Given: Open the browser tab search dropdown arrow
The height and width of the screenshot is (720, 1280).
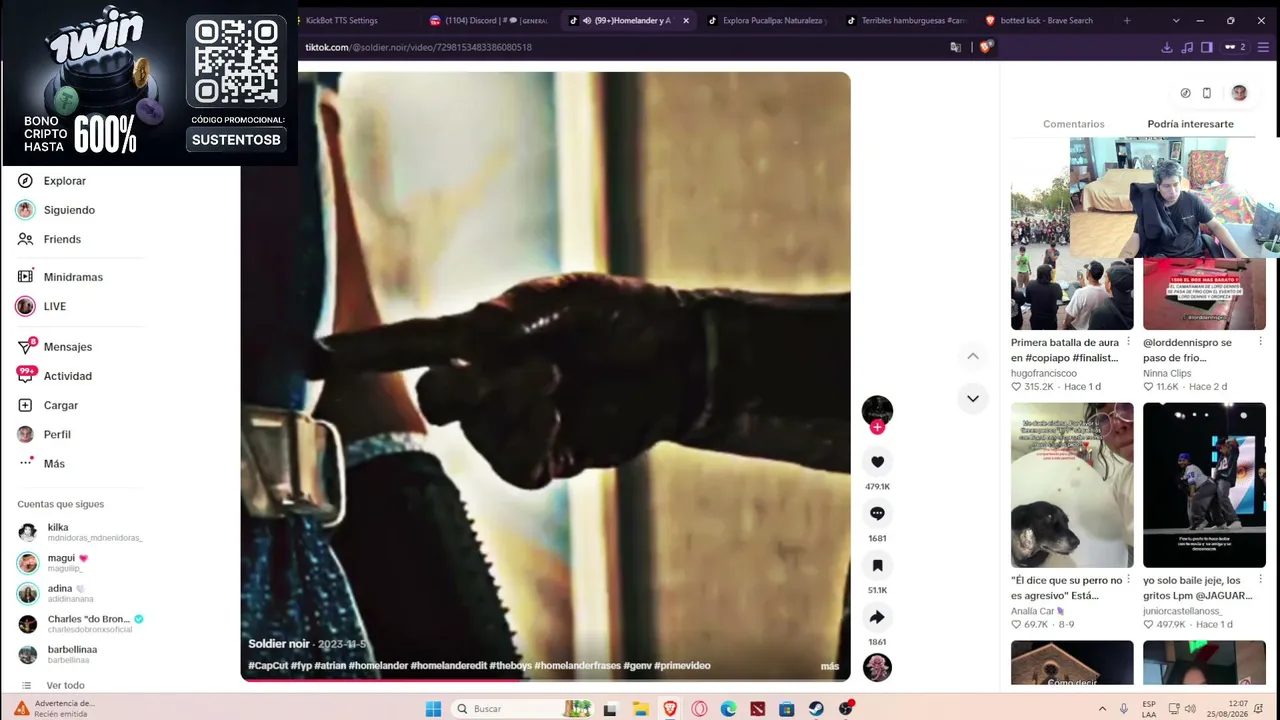Looking at the screenshot, I should pos(1176,20).
